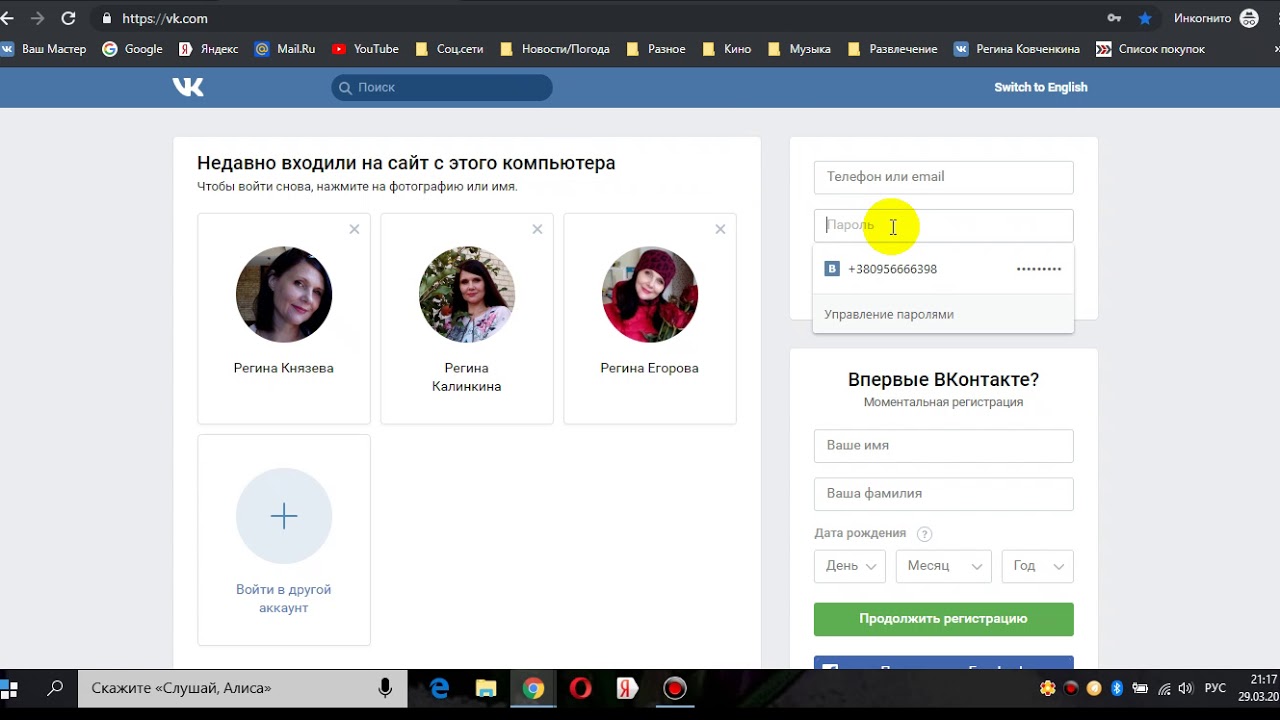Click Войти в другой аккаунт link
The image size is (1280, 720).
click(x=284, y=598)
